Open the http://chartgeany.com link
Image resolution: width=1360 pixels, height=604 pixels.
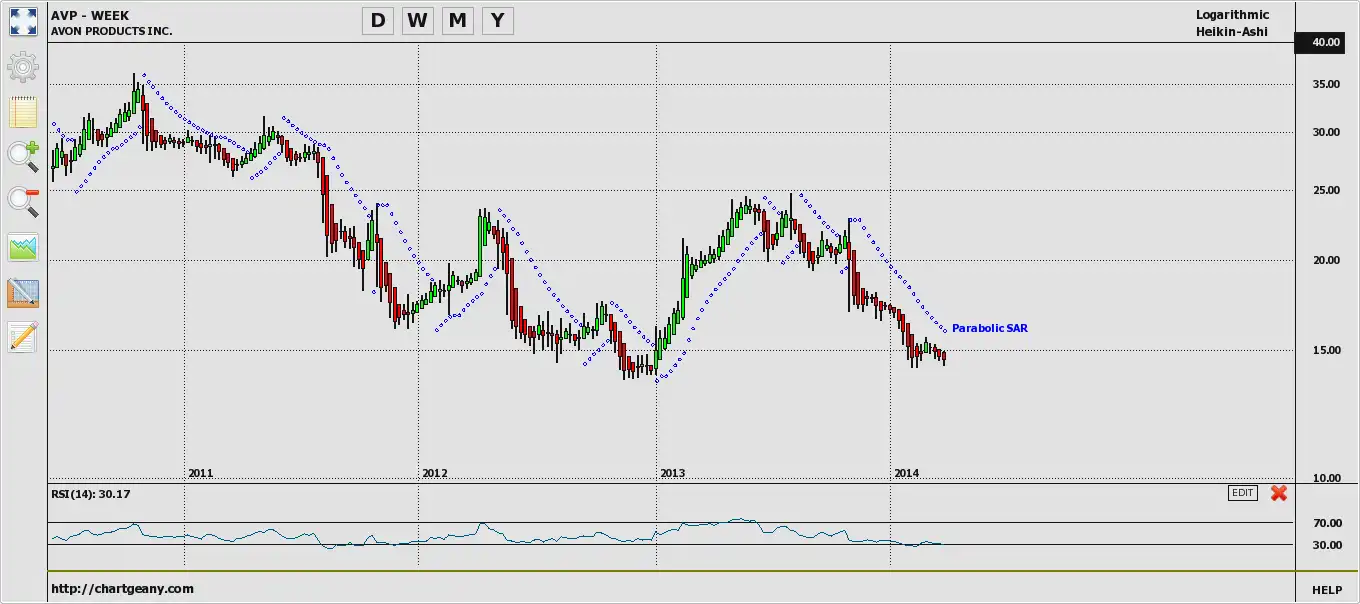(123, 589)
